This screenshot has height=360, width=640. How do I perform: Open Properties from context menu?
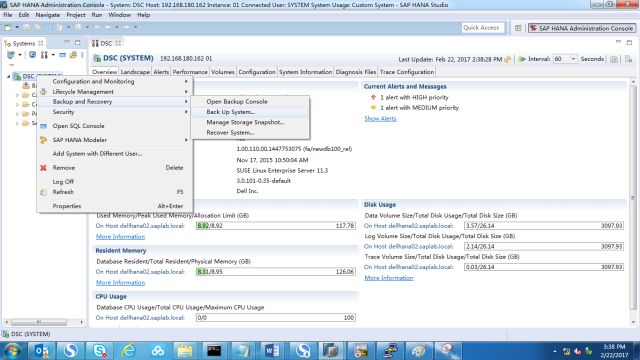click(67, 206)
